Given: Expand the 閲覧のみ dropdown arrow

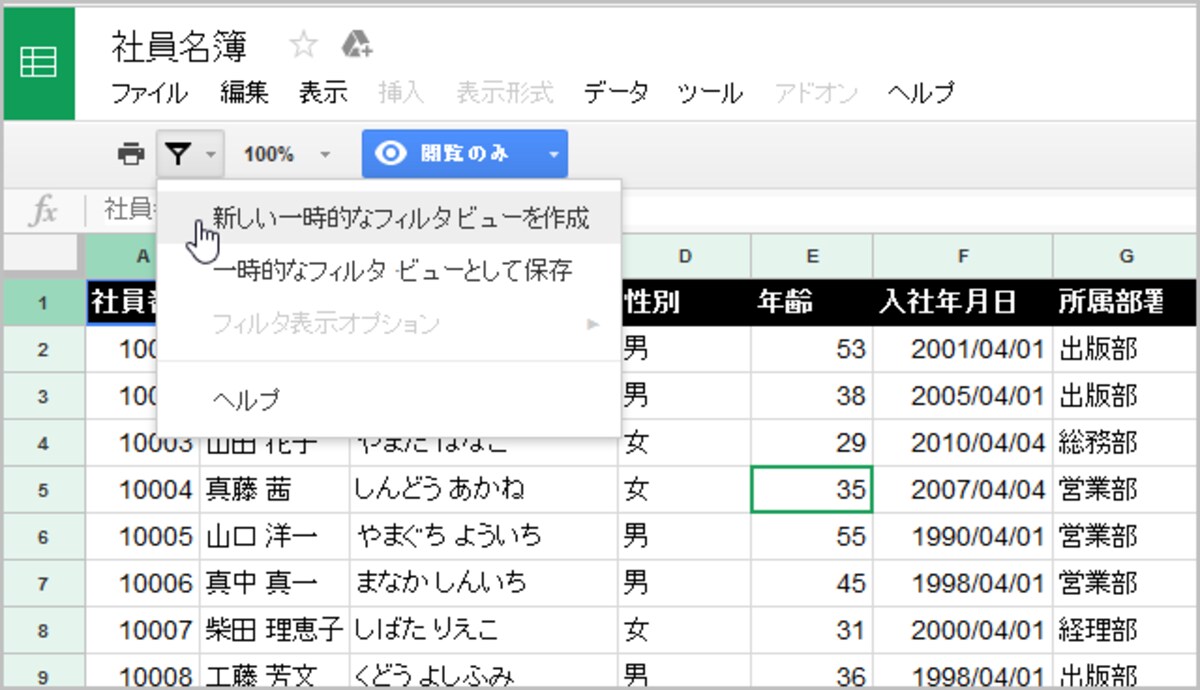Looking at the screenshot, I should click(554, 155).
